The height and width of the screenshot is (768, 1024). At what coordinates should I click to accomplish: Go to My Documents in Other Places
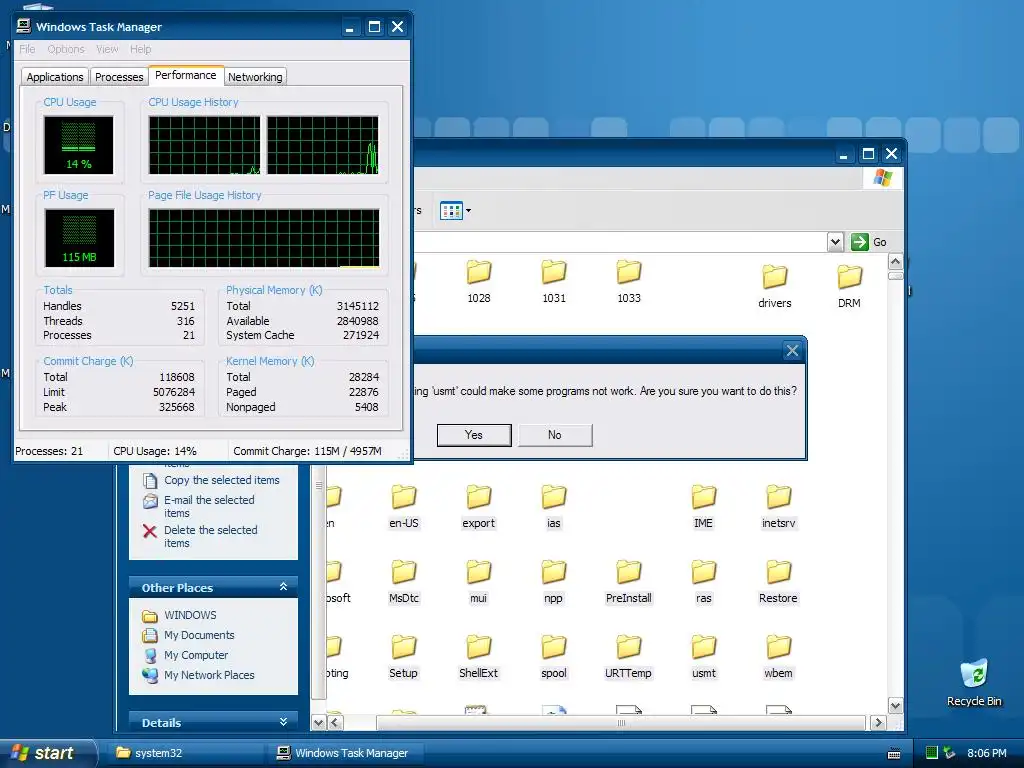tap(189, 635)
